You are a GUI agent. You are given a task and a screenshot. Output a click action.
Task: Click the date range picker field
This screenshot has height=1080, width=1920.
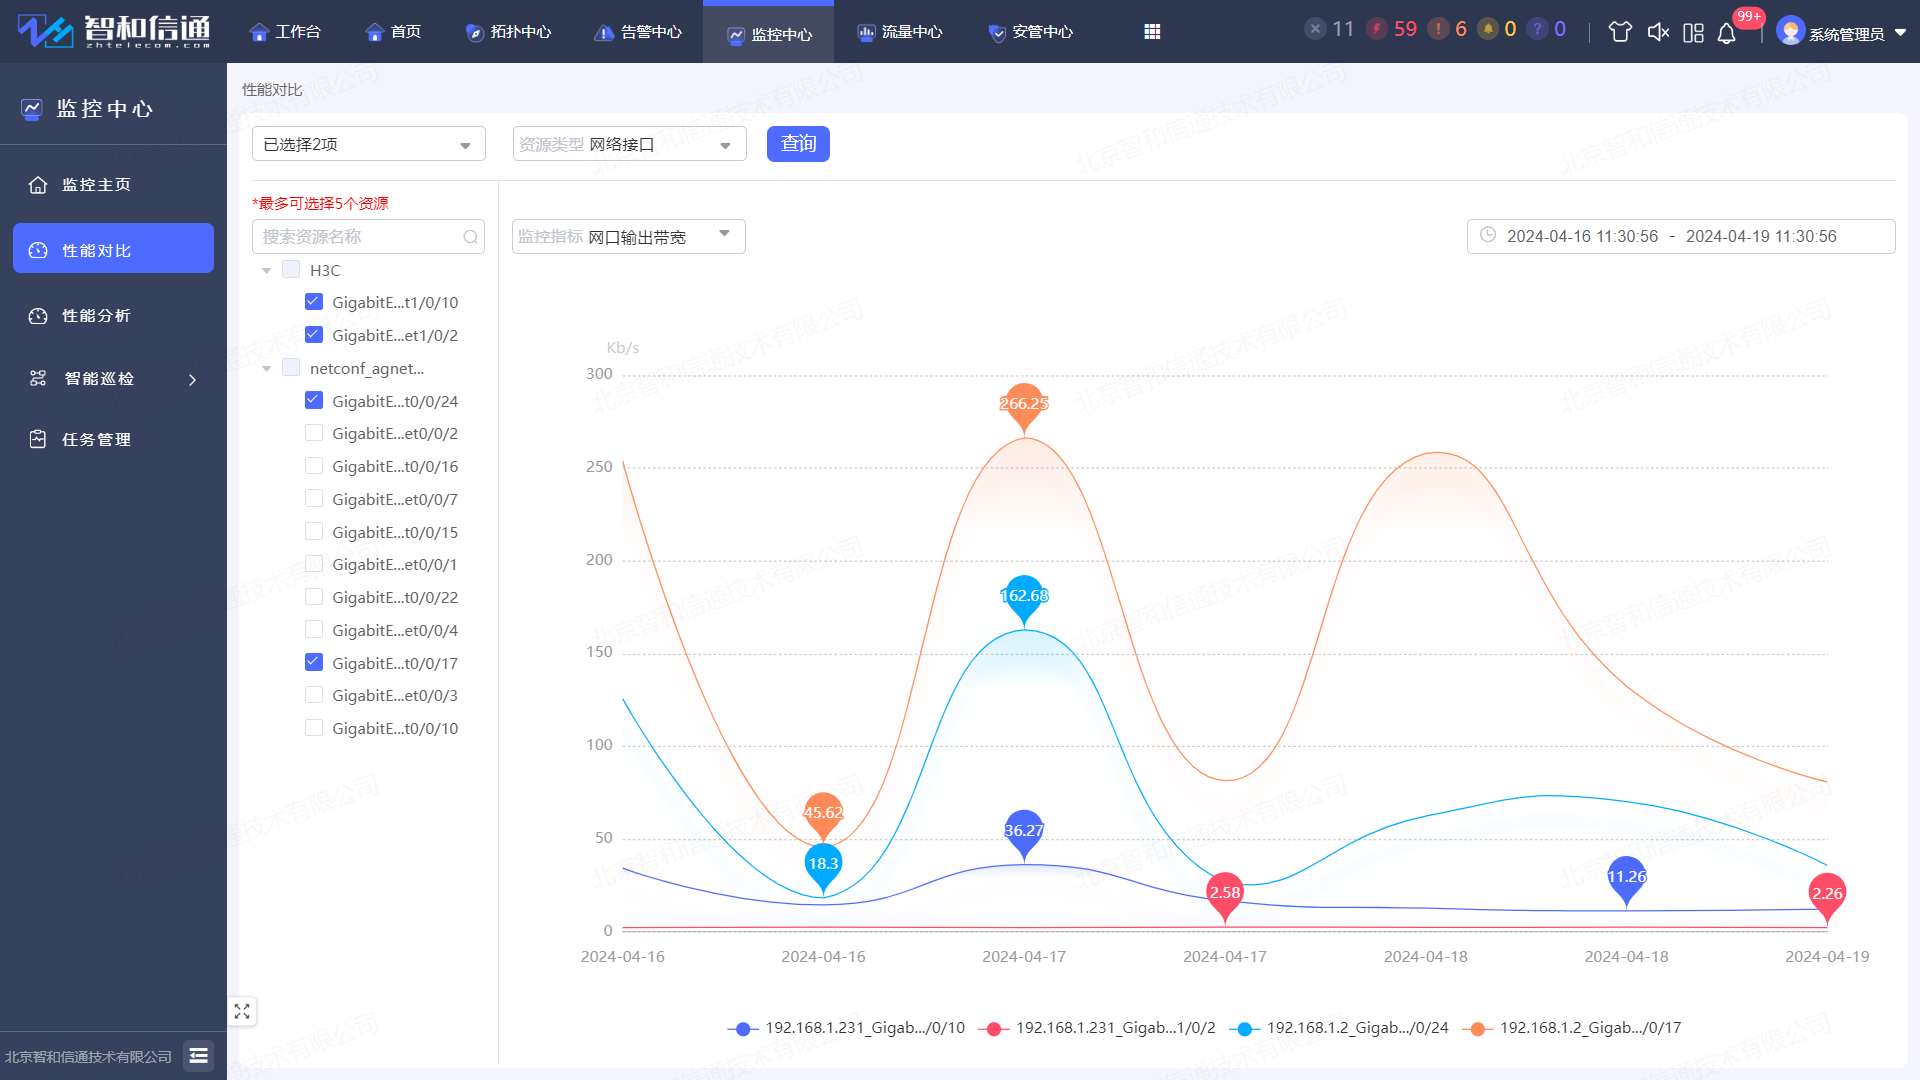[x=1680, y=236]
